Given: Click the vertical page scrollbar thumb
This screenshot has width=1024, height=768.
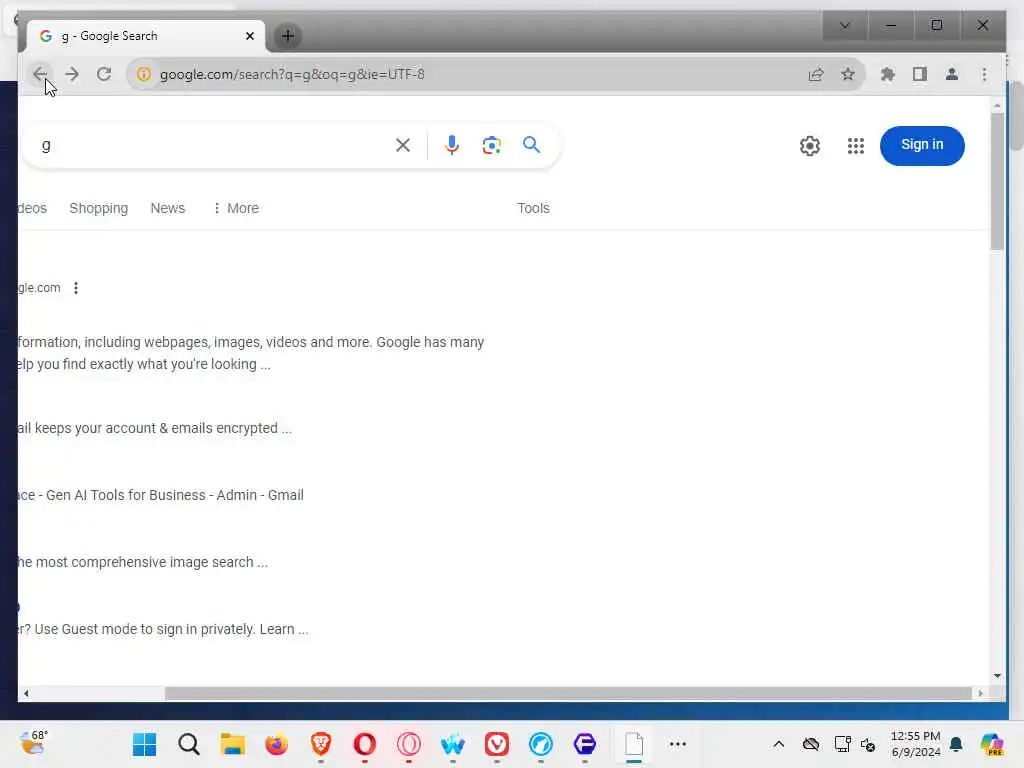Looking at the screenshot, I should tap(997, 181).
